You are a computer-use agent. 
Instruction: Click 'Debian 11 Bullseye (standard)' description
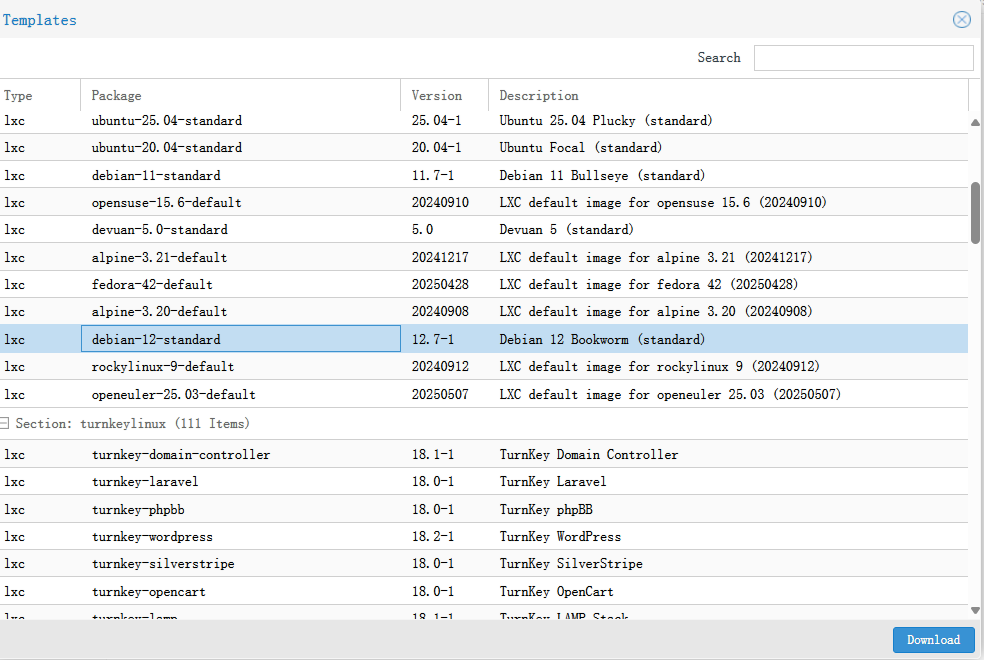coord(602,175)
